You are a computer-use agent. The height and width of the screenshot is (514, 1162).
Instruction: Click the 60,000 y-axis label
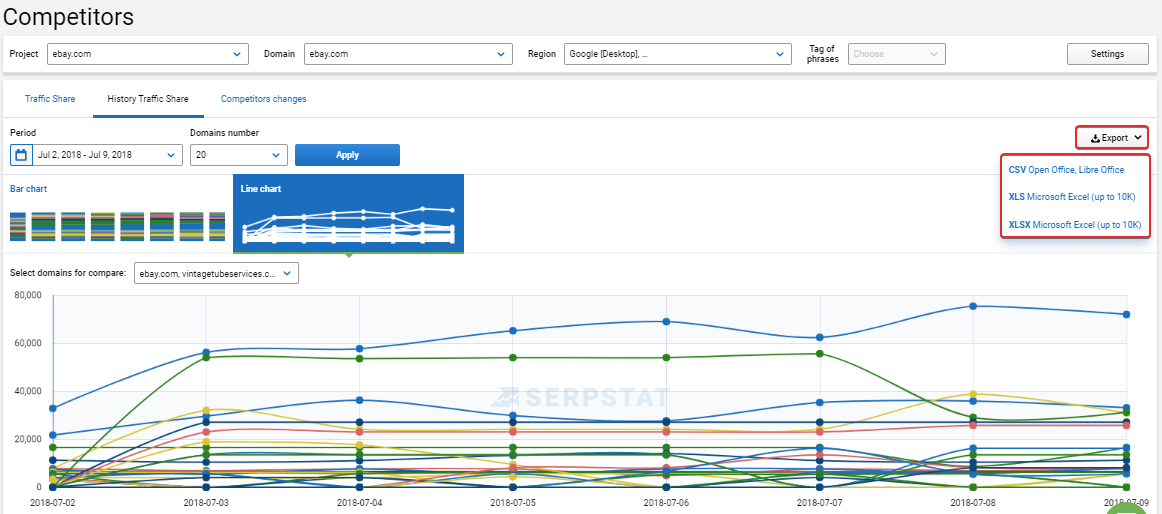coord(30,343)
